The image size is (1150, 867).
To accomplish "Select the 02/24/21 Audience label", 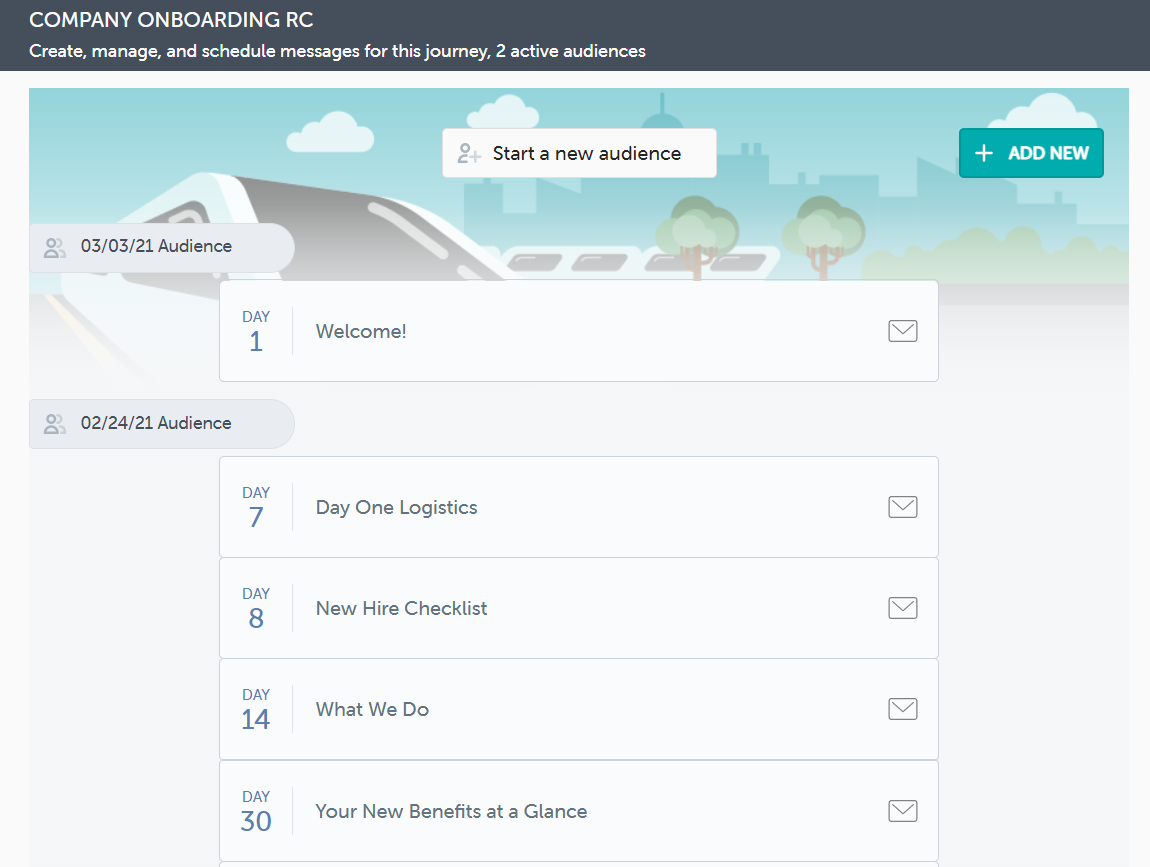I will pyautogui.click(x=156, y=424).
